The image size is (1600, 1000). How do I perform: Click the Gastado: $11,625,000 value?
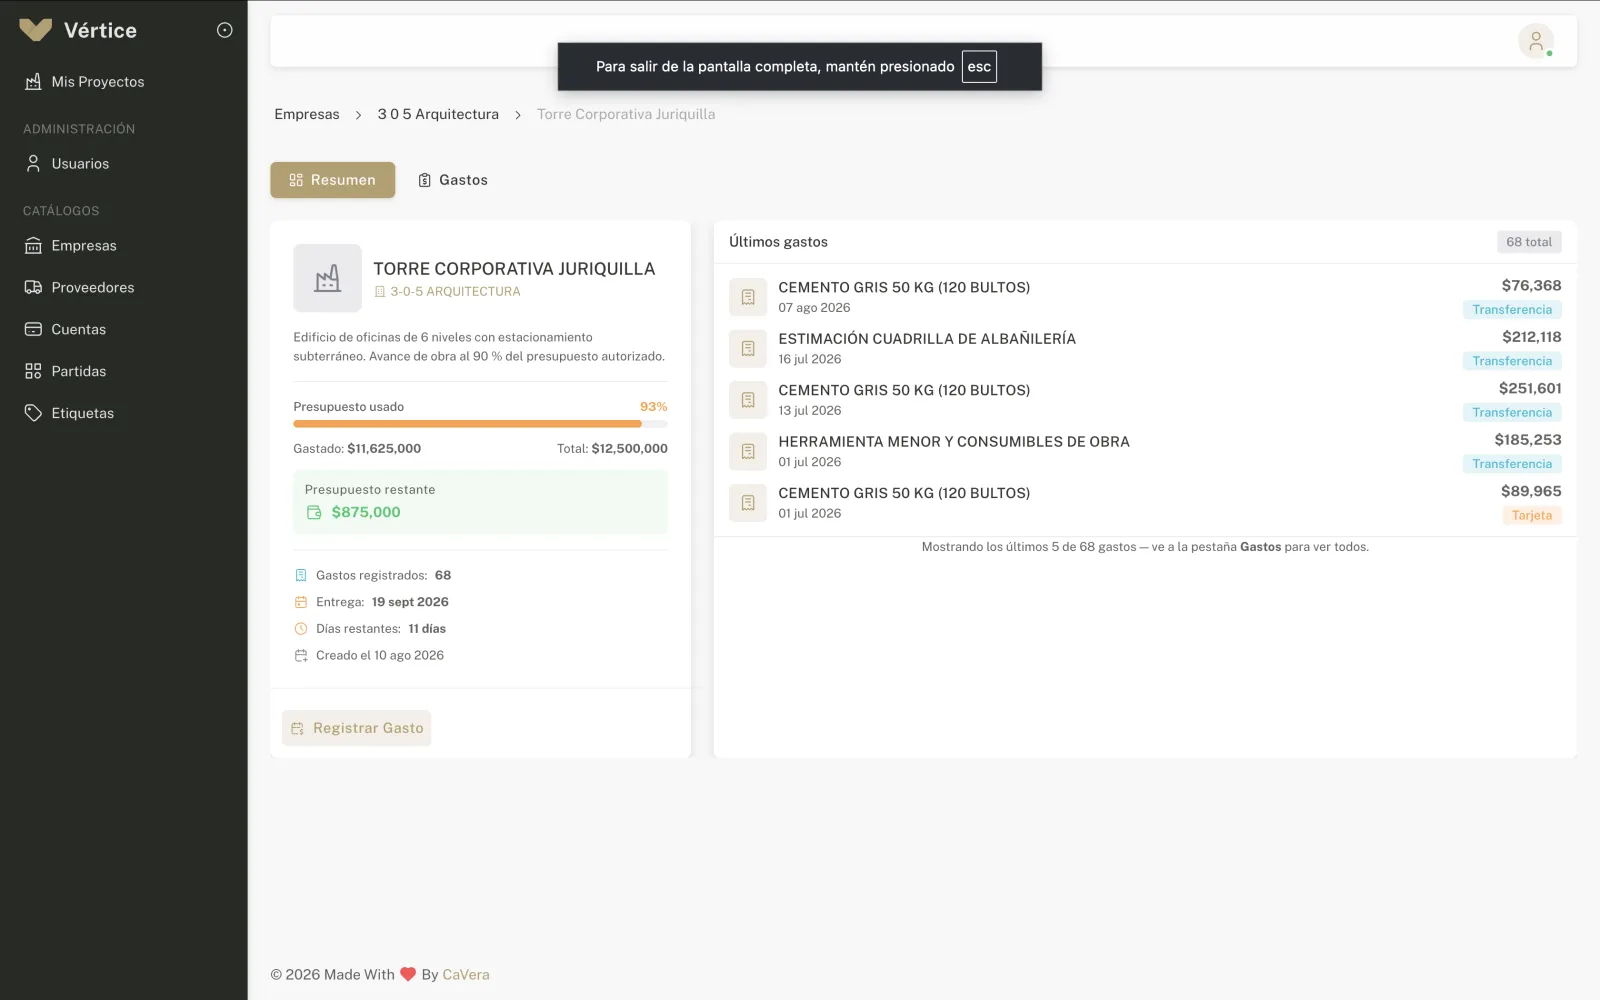pos(384,449)
